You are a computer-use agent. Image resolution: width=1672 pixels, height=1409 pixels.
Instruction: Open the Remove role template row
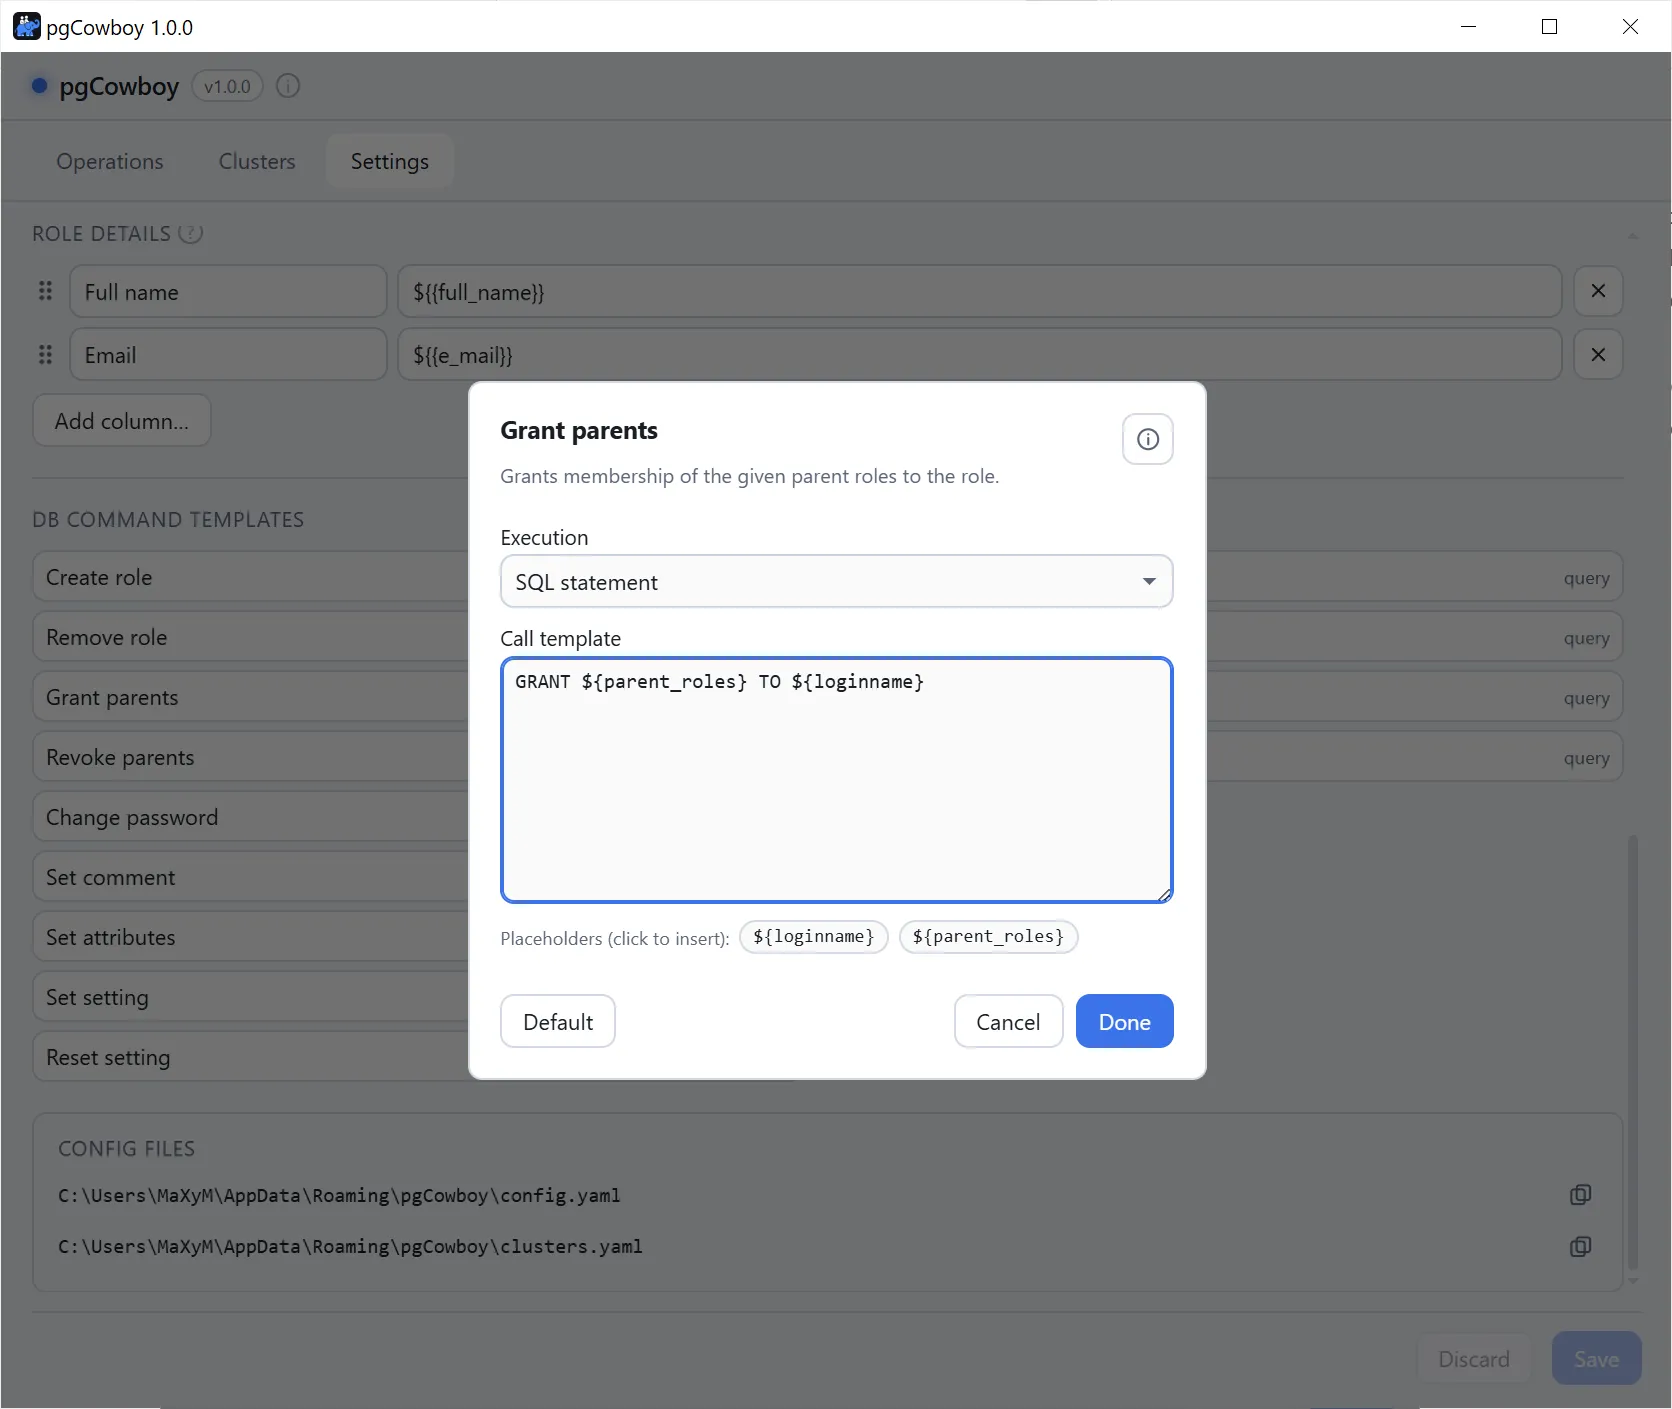point(250,637)
